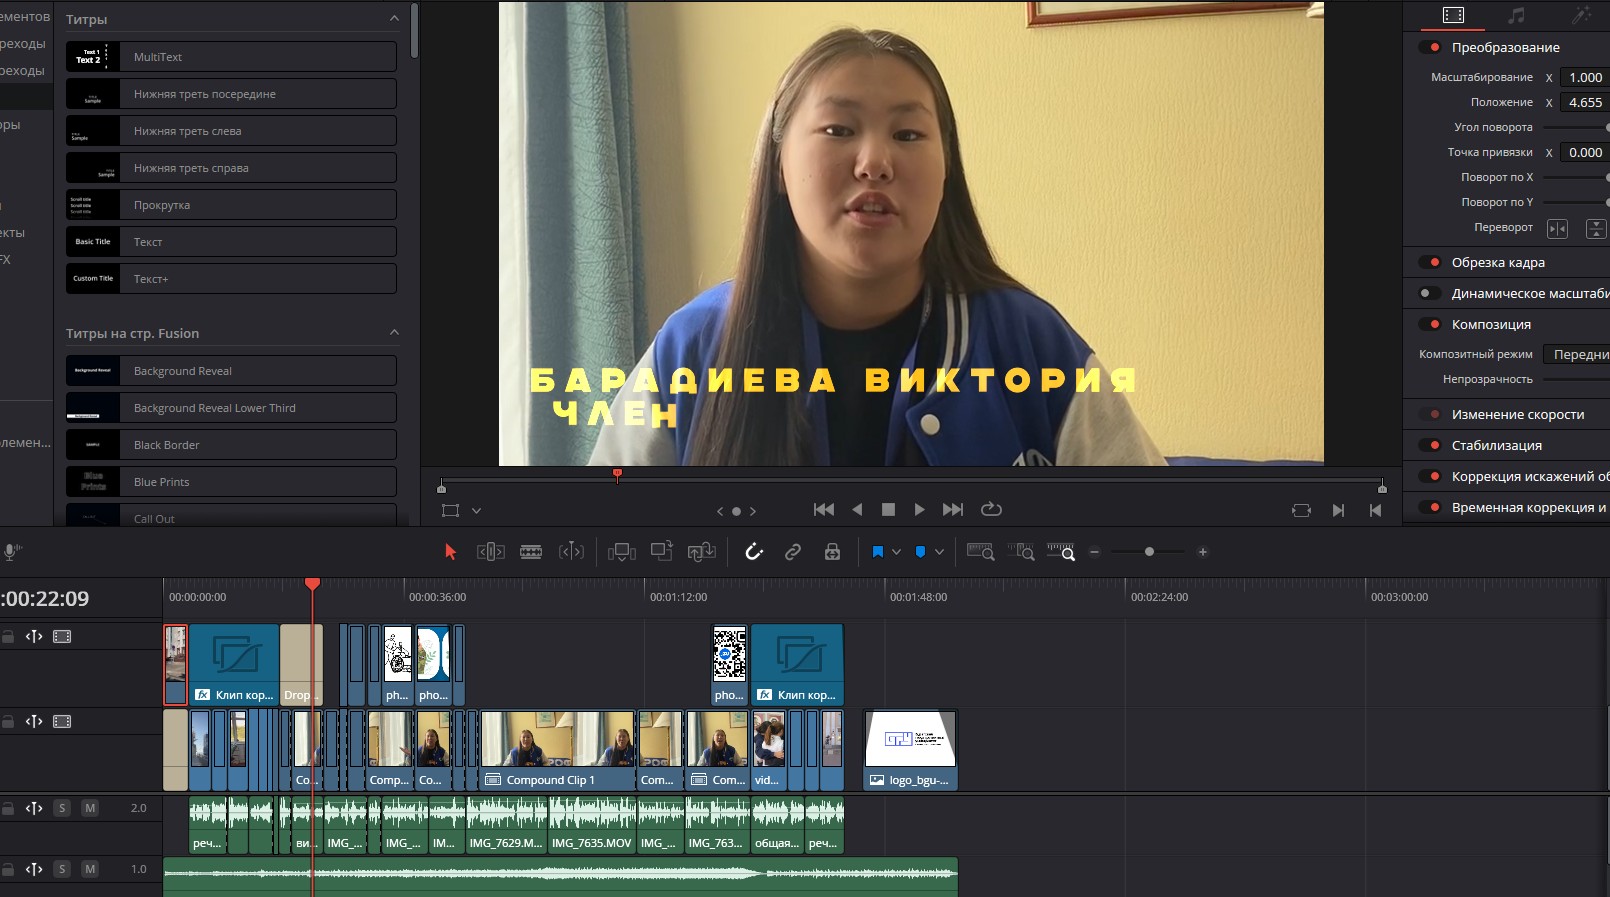Open the blue flag color dropdown arrow
Screen dimensions: 1610x897
[897, 552]
